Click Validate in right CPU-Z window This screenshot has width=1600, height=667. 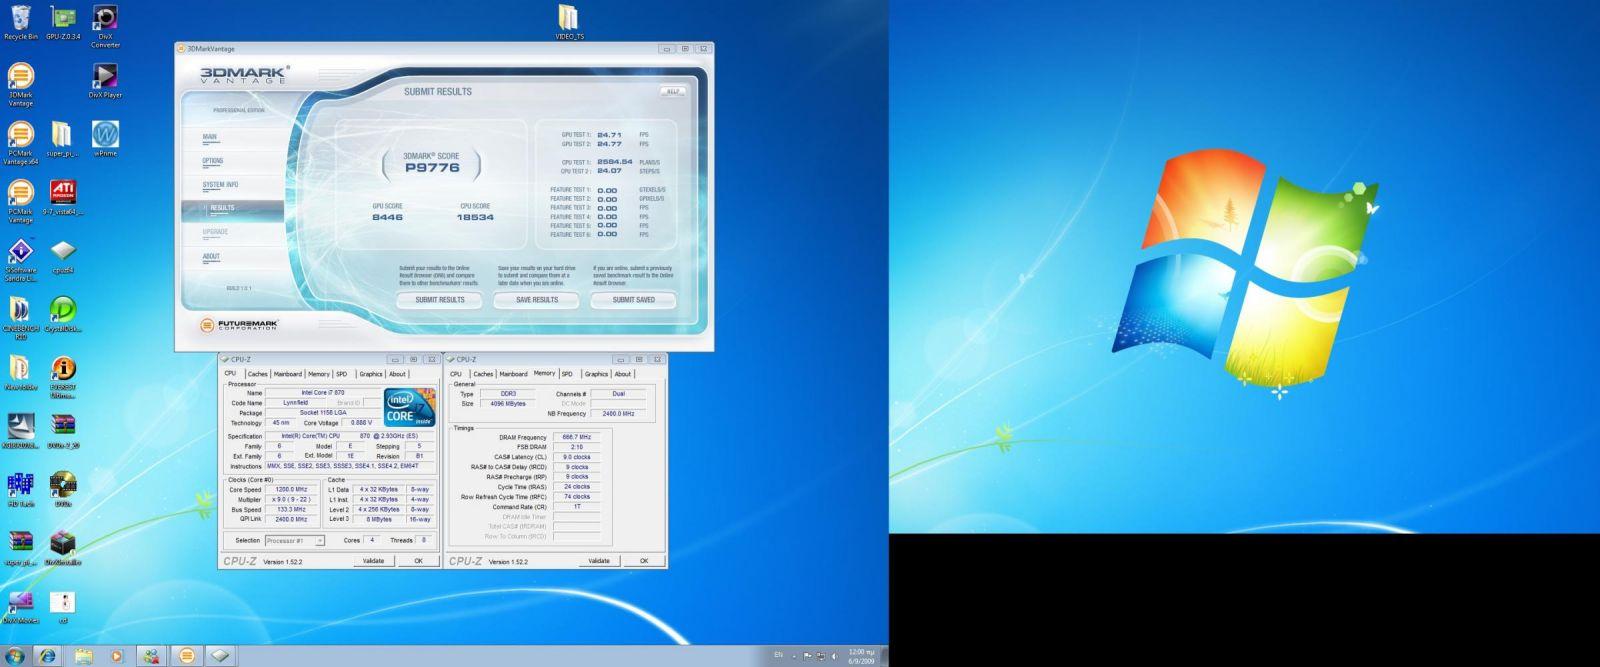(599, 561)
